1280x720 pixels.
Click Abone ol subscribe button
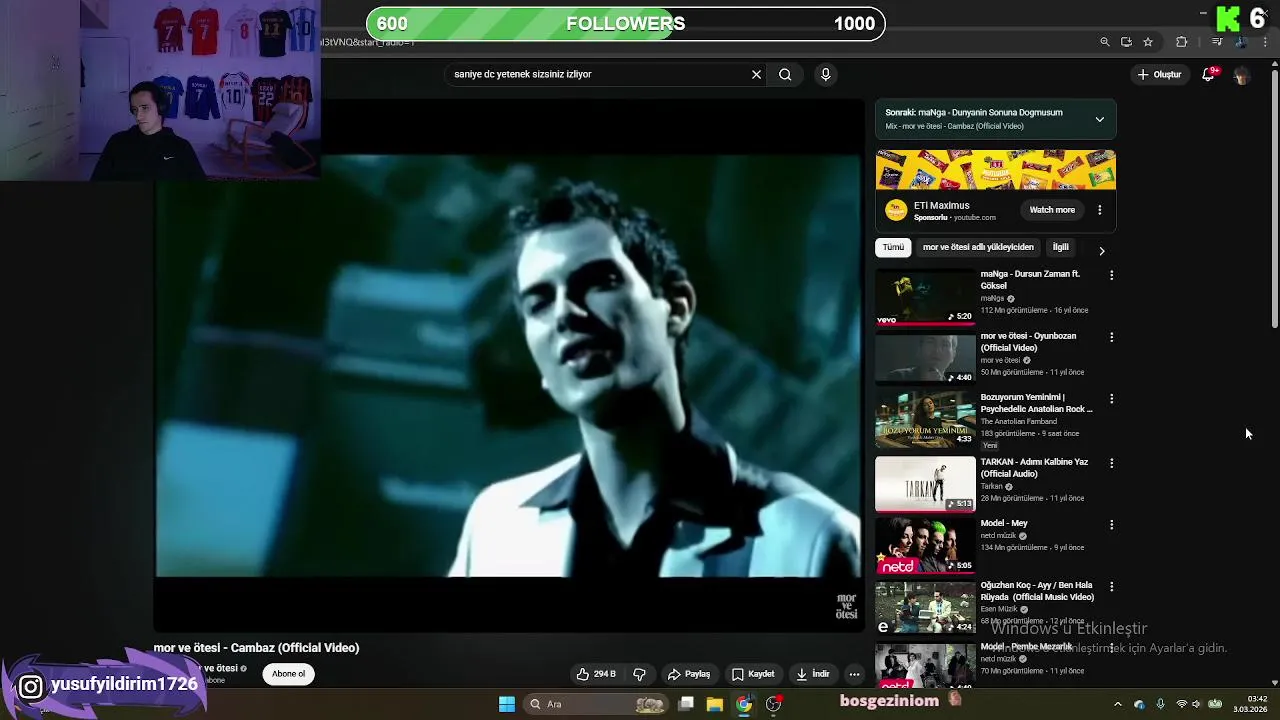coord(288,674)
